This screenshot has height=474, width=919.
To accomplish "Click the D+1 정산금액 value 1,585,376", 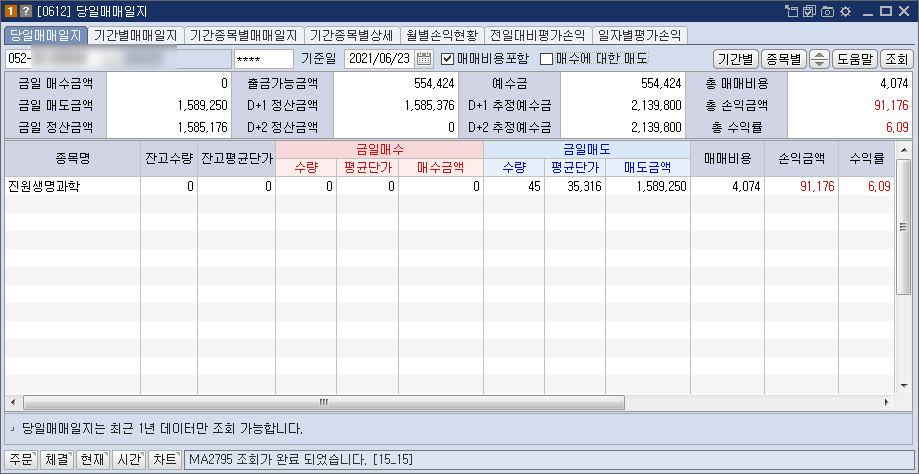I will coord(430,105).
